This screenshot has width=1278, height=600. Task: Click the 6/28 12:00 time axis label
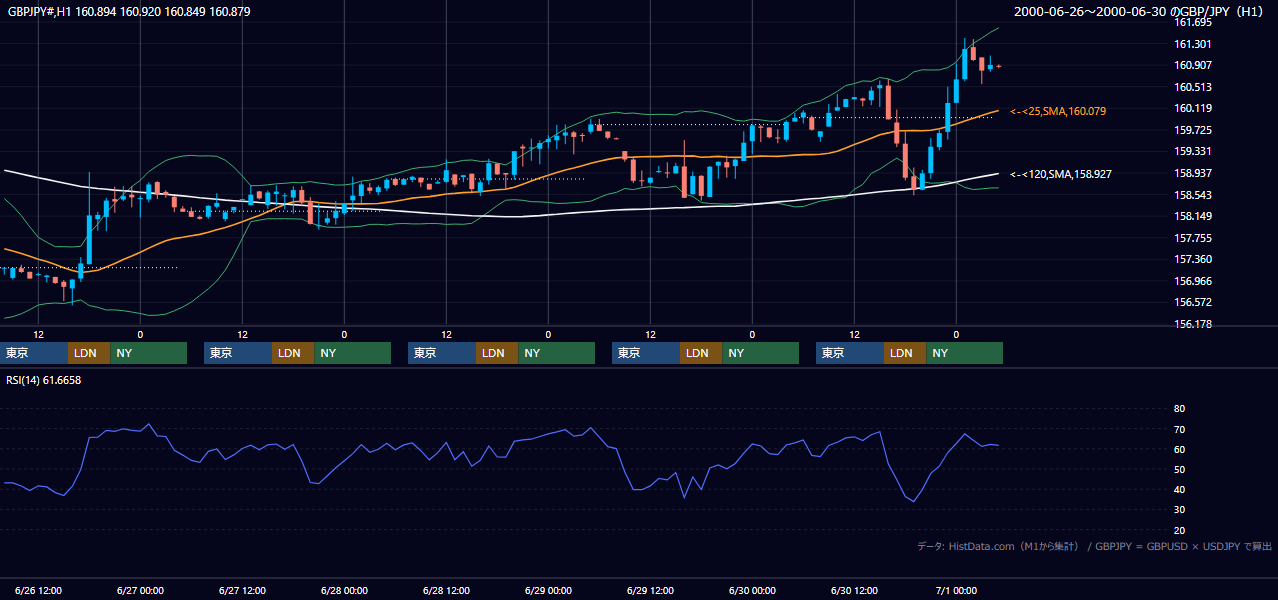pos(446,591)
